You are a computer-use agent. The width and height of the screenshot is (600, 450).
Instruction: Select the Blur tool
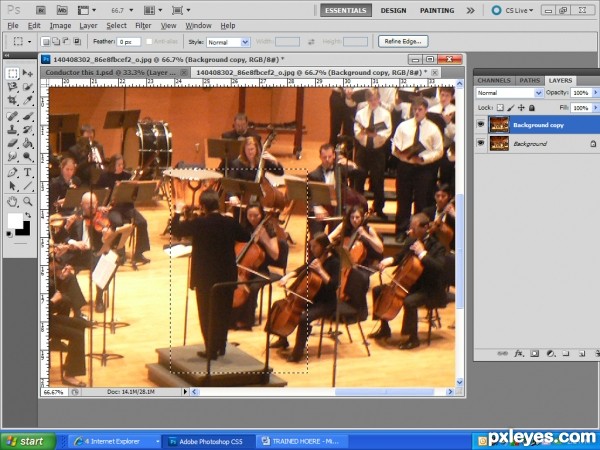point(12,157)
